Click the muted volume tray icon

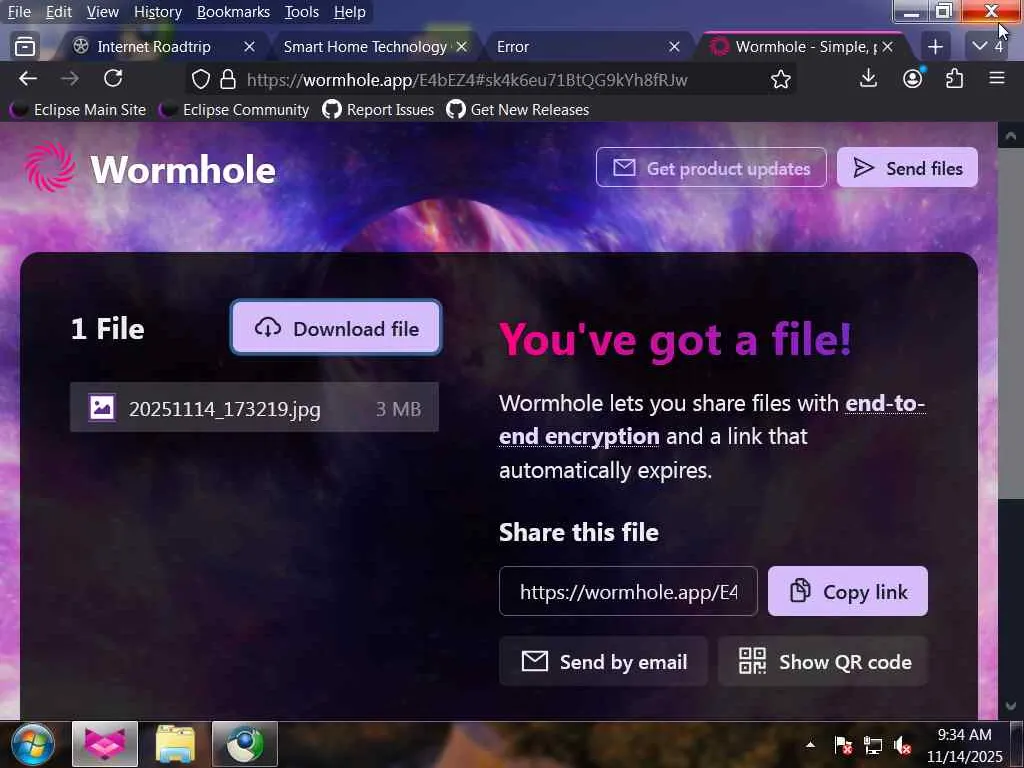point(902,744)
